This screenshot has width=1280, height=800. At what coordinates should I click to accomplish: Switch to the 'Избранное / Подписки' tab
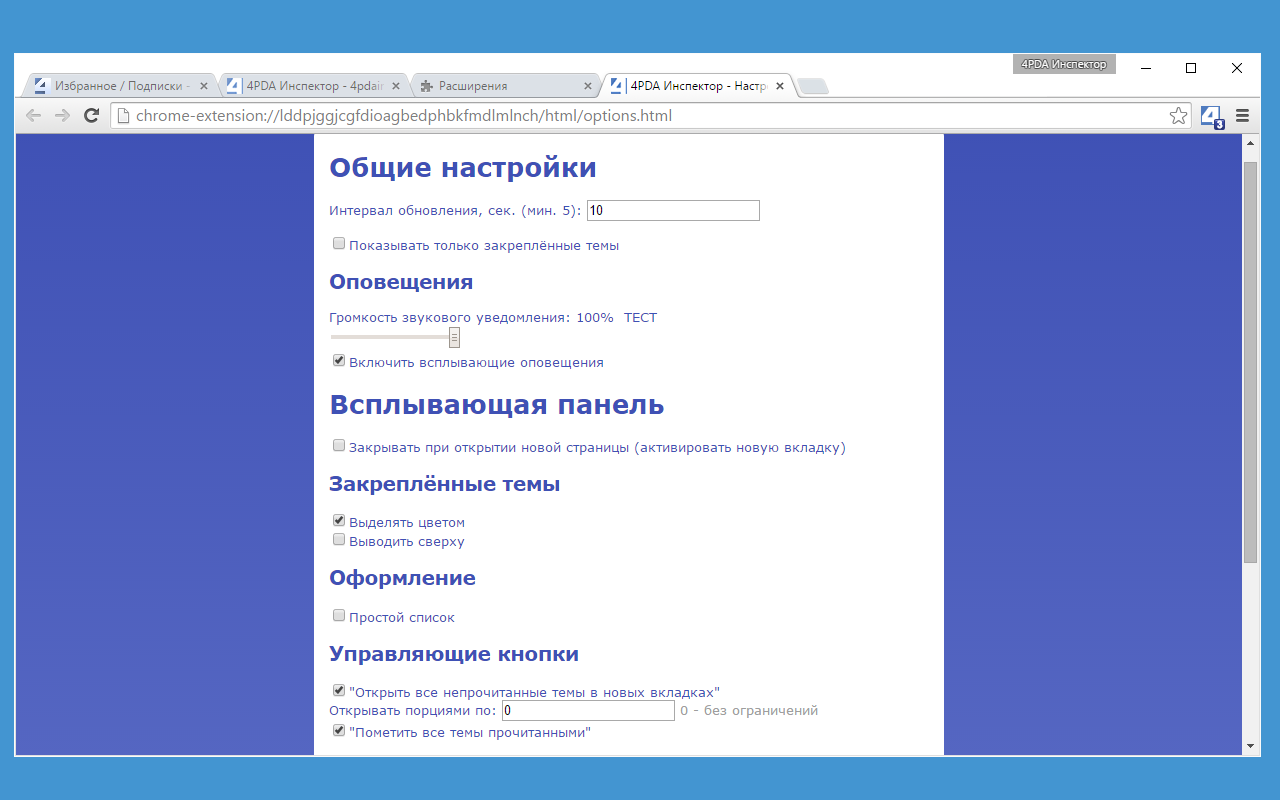pos(115,85)
